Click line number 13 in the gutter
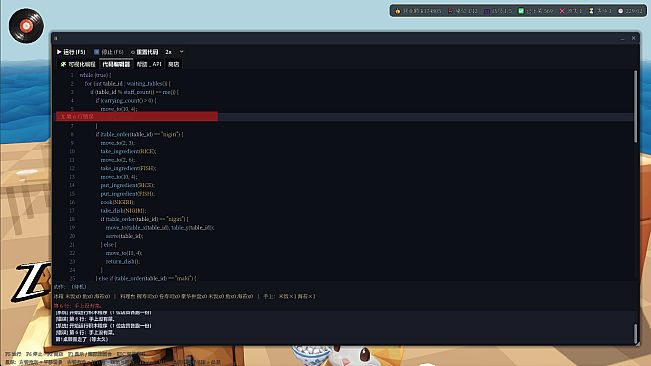The image size is (651, 366). pos(72,177)
